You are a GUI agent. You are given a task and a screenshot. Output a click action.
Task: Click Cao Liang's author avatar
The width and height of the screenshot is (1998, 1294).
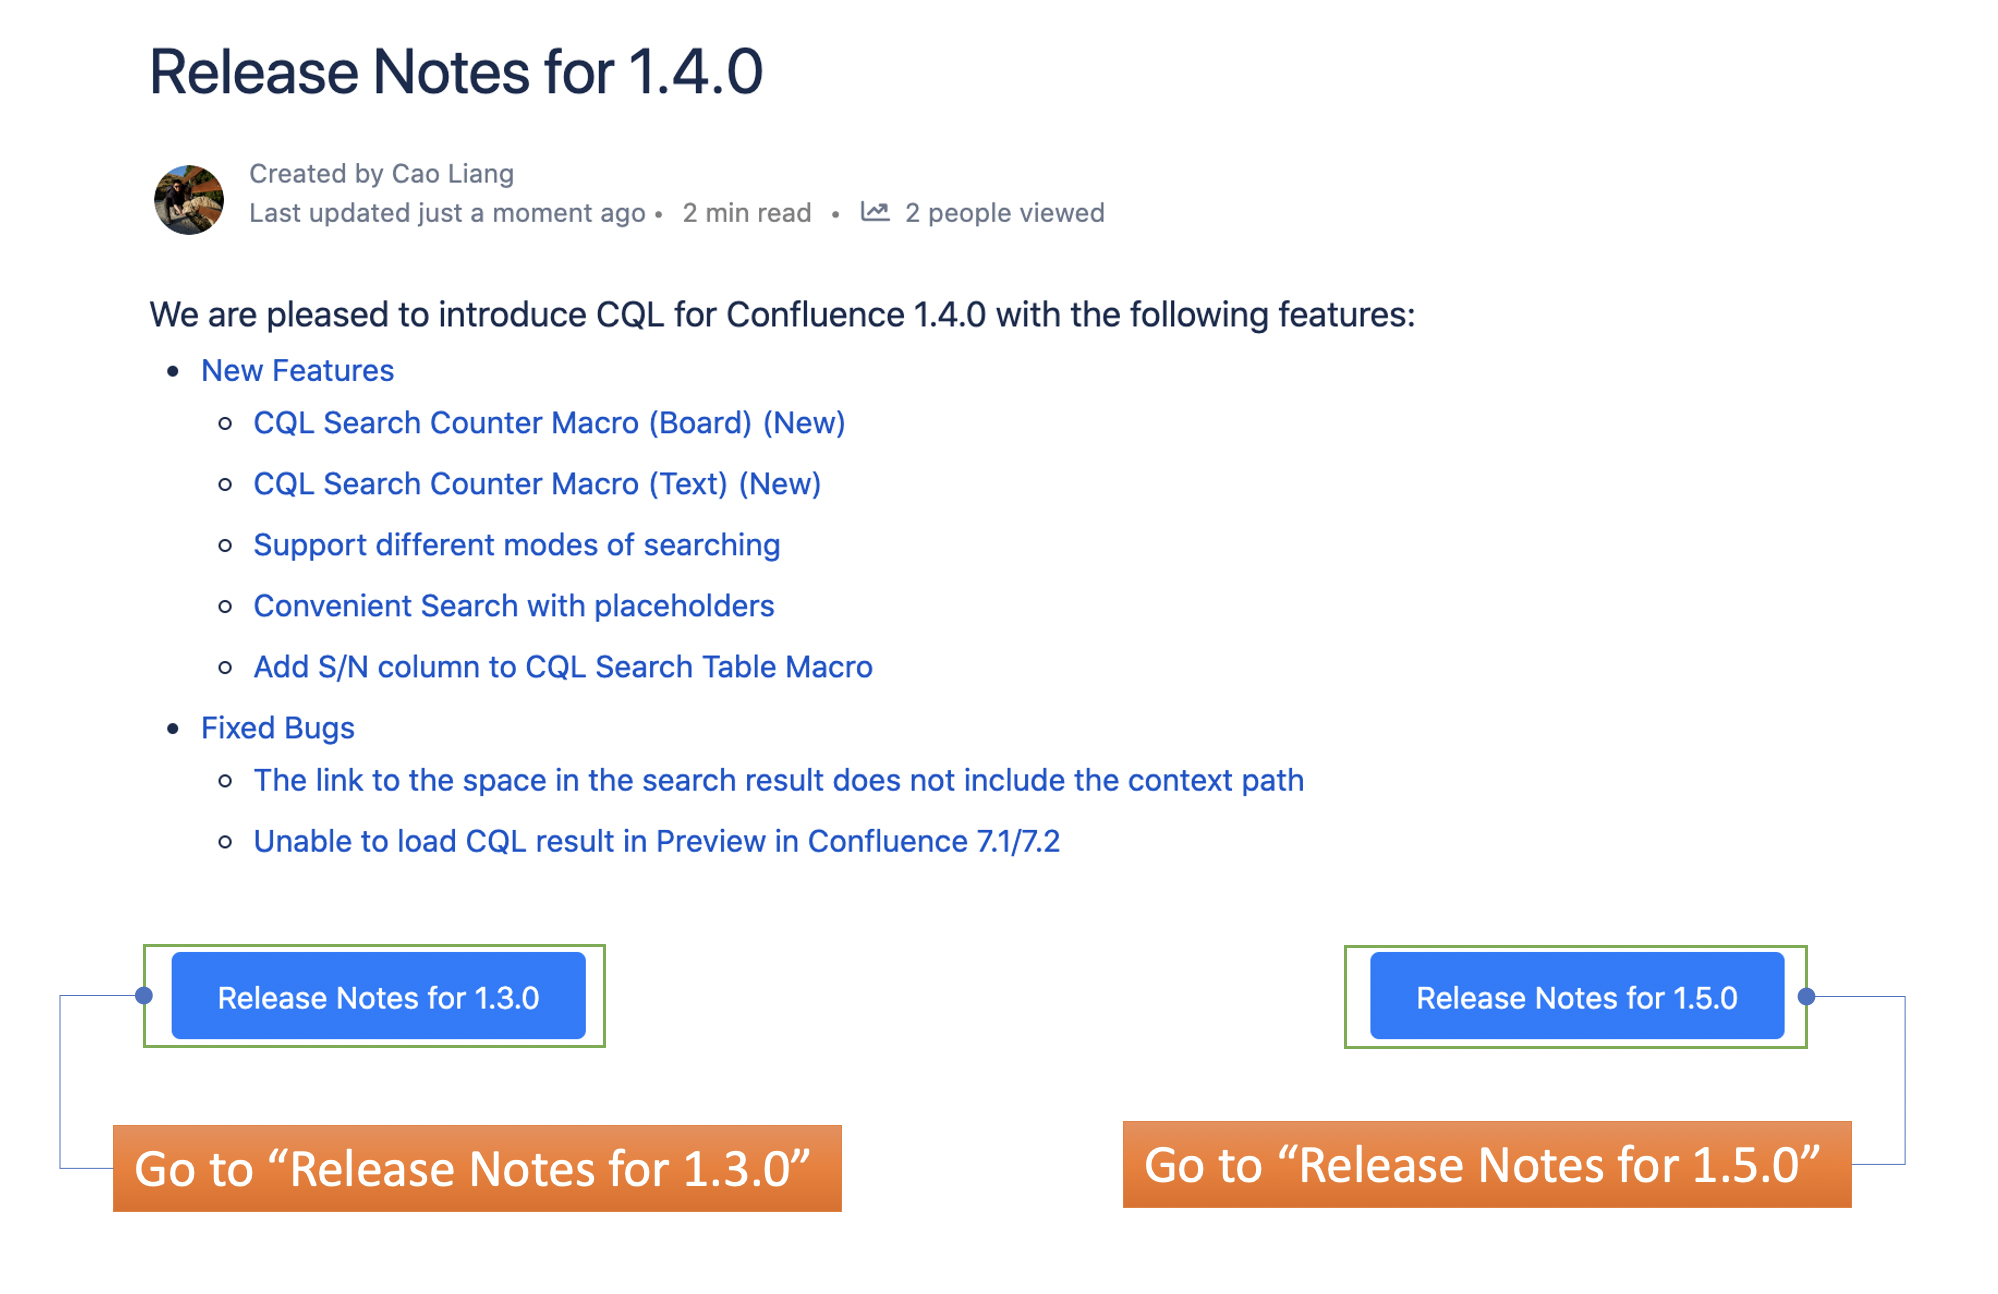188,200
